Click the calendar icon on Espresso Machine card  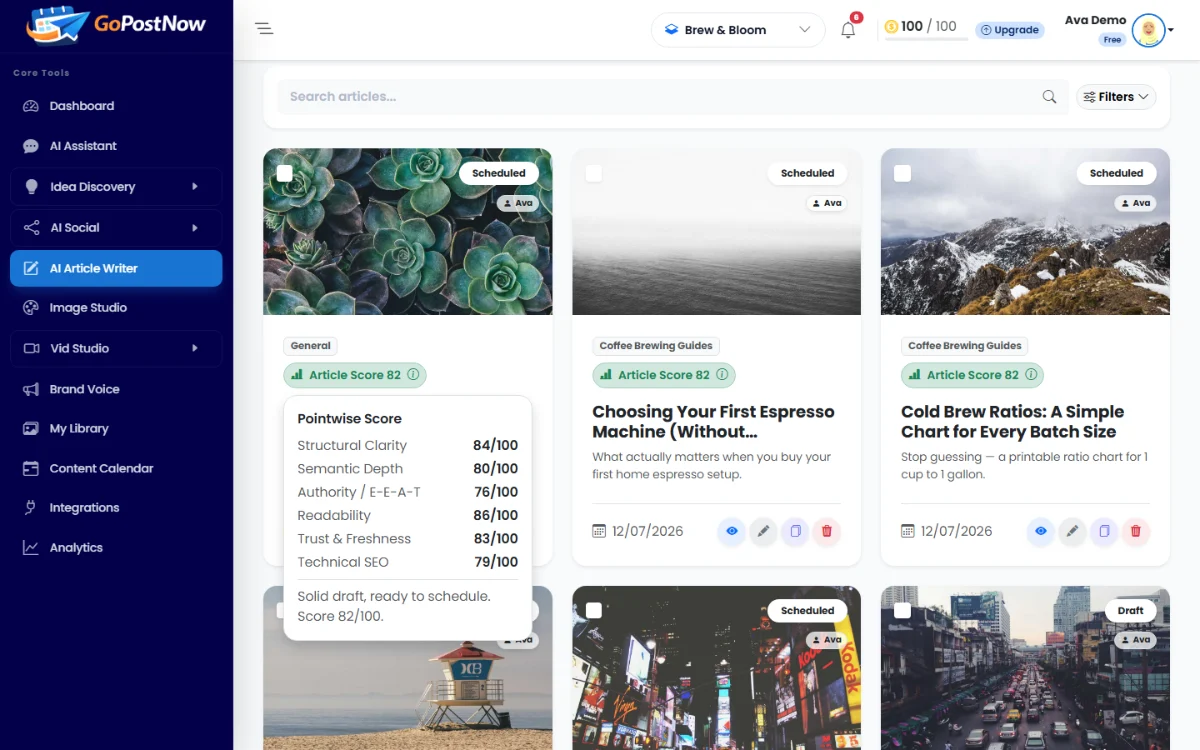599,531
